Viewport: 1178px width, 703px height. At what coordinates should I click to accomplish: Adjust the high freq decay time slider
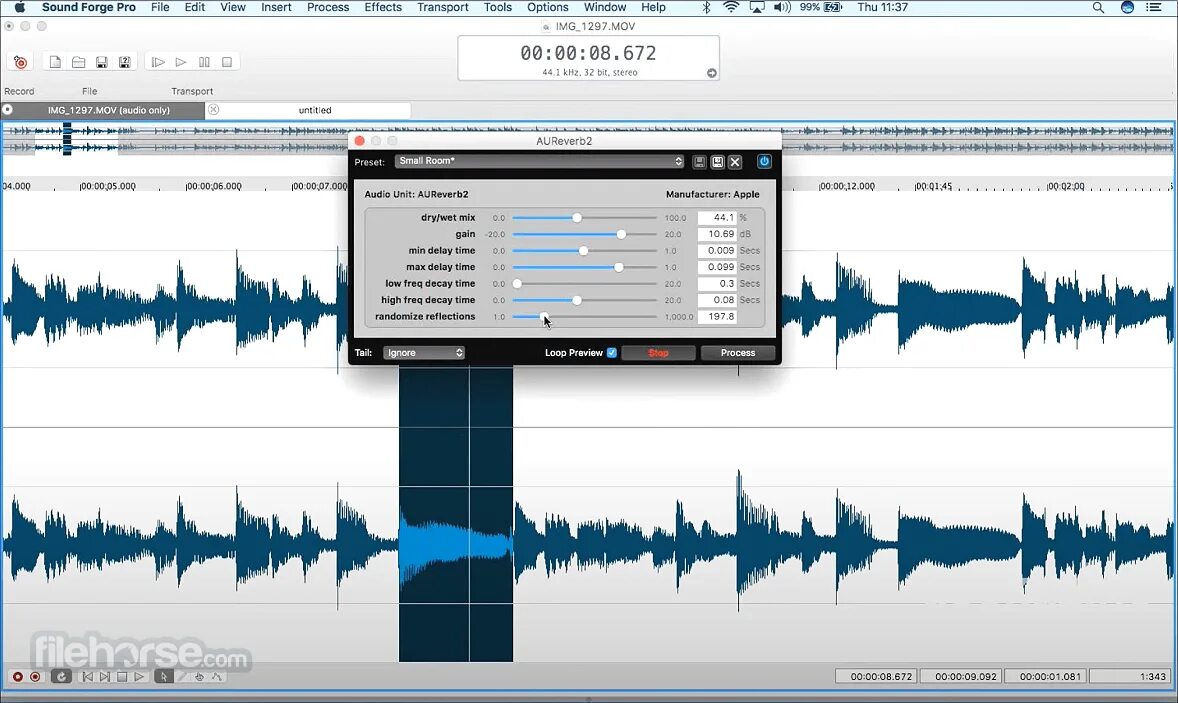(577, 300)
